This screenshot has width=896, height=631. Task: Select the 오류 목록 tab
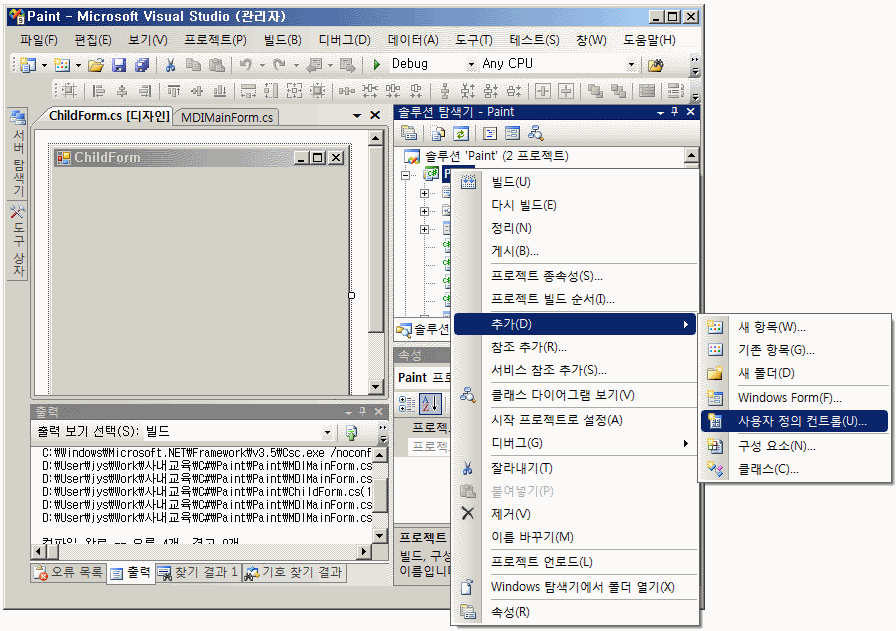[x=69, y=572]
